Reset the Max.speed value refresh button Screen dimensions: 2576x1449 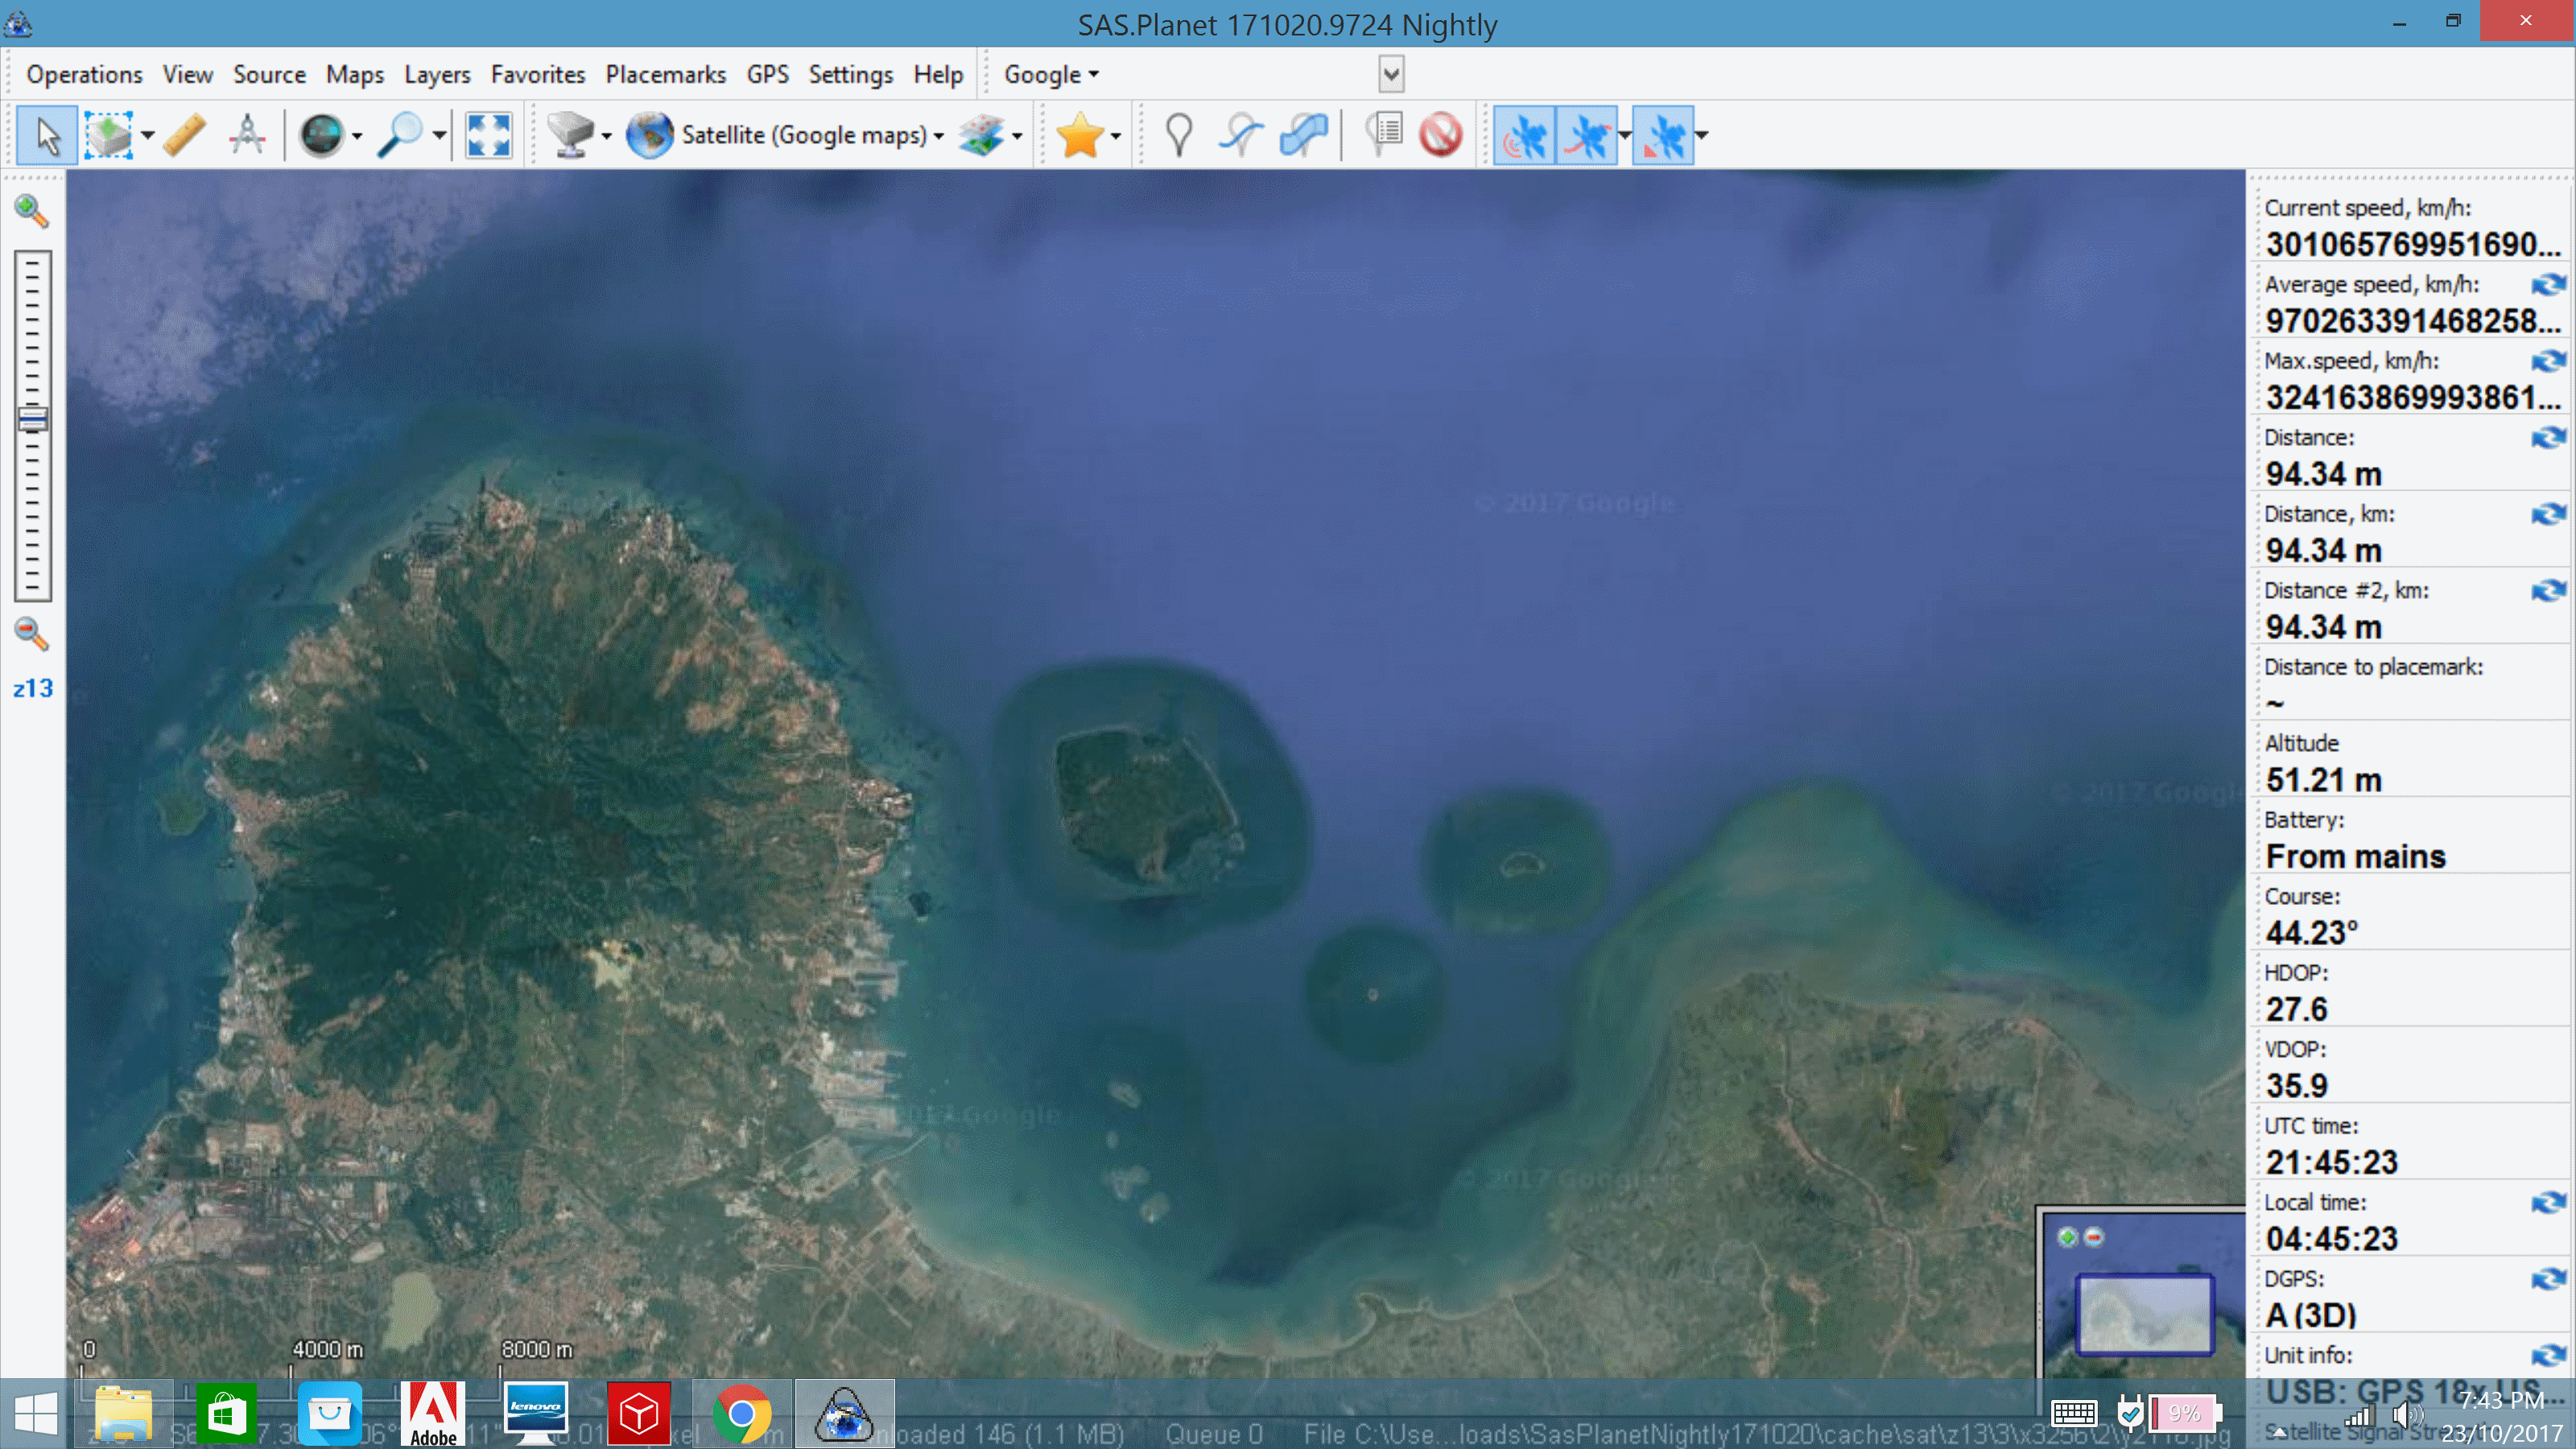point(2547,361)
